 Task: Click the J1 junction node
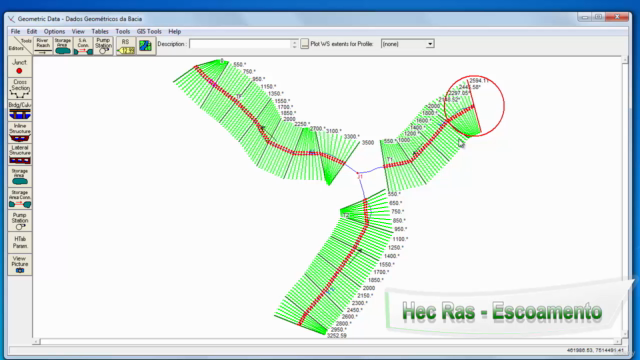[x=359, y=174]
